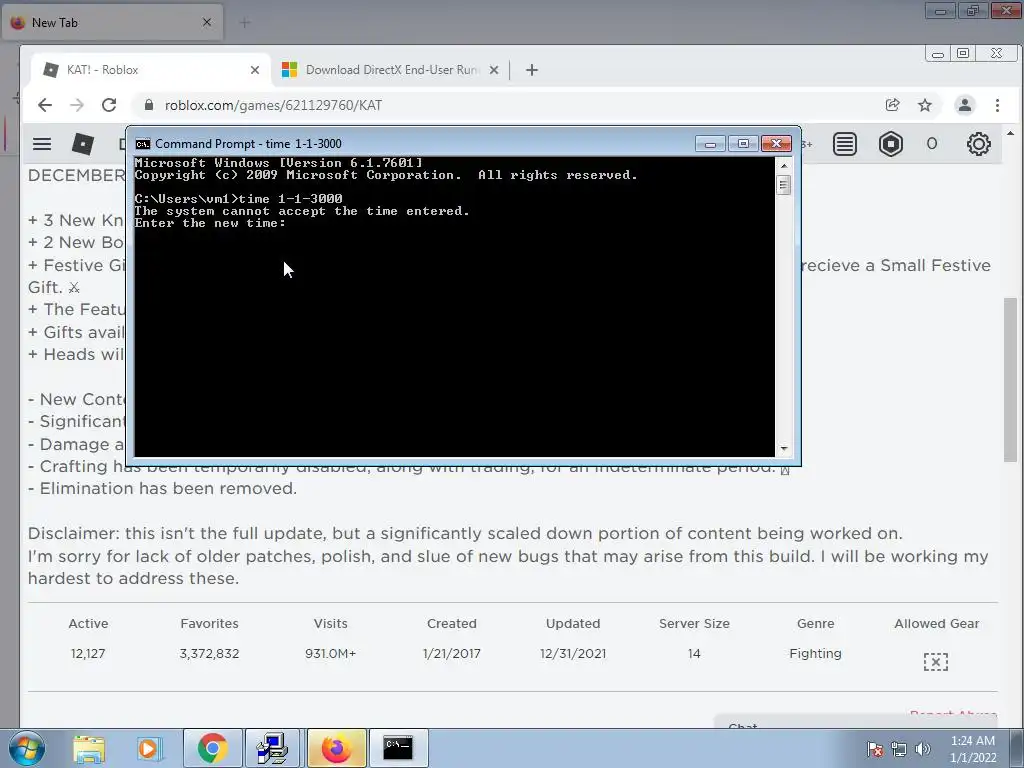Minimize the Chrome window

(938, 54)
